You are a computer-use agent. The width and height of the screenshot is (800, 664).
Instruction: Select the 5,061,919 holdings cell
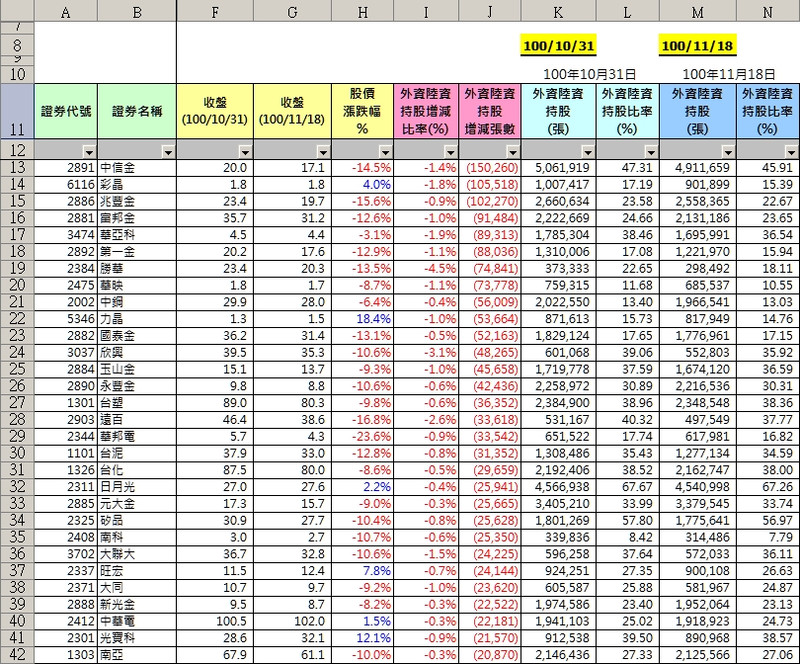[559, 168]
